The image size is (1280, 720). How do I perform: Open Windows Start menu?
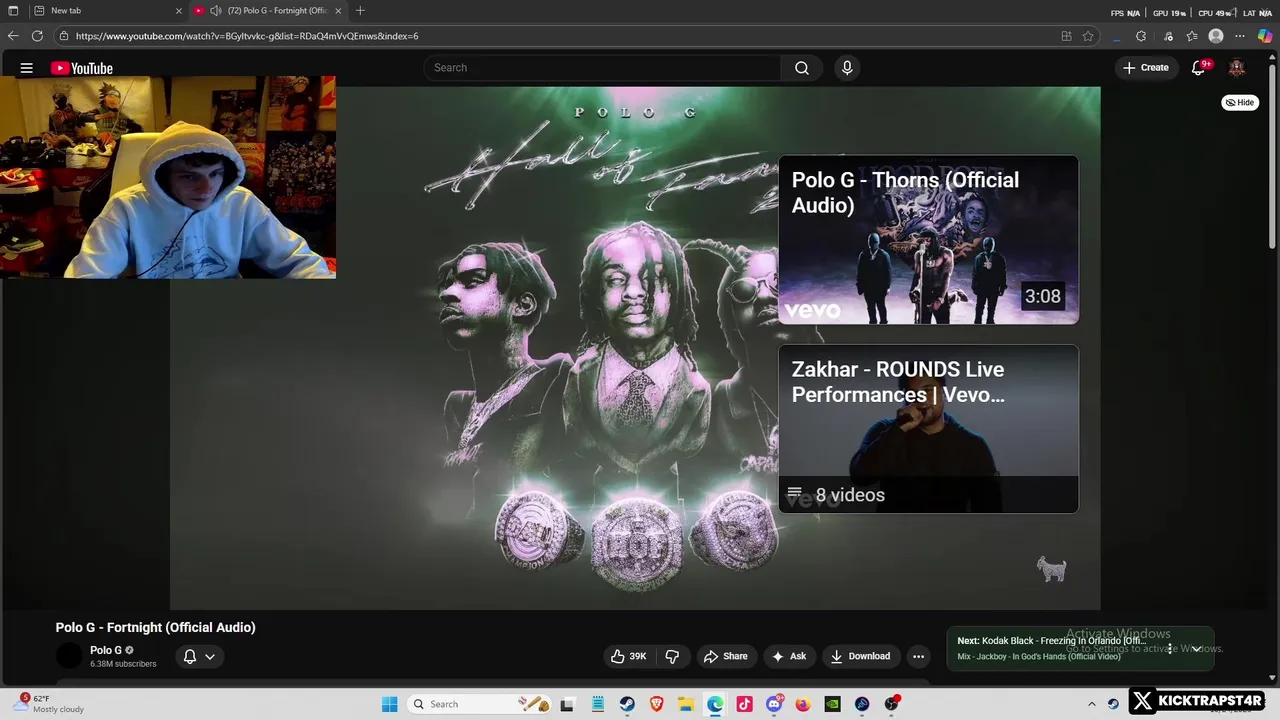(390, 704)
